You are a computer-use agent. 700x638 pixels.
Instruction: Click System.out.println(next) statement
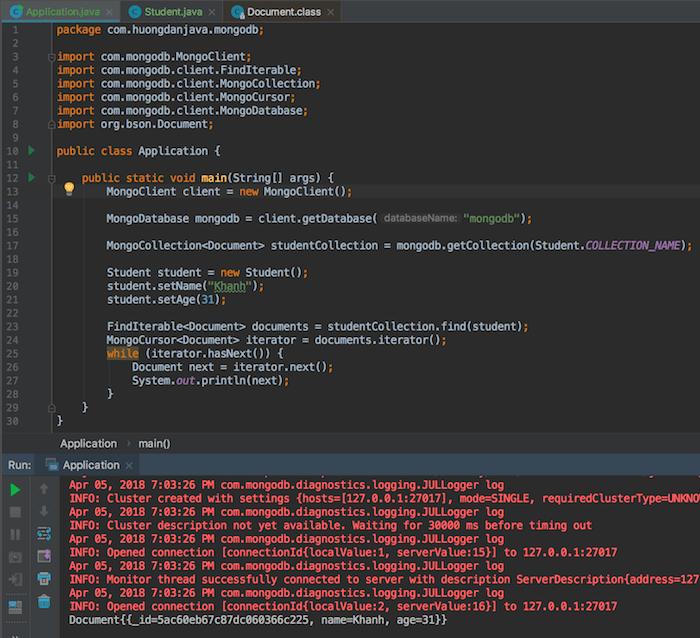point(210,381)
